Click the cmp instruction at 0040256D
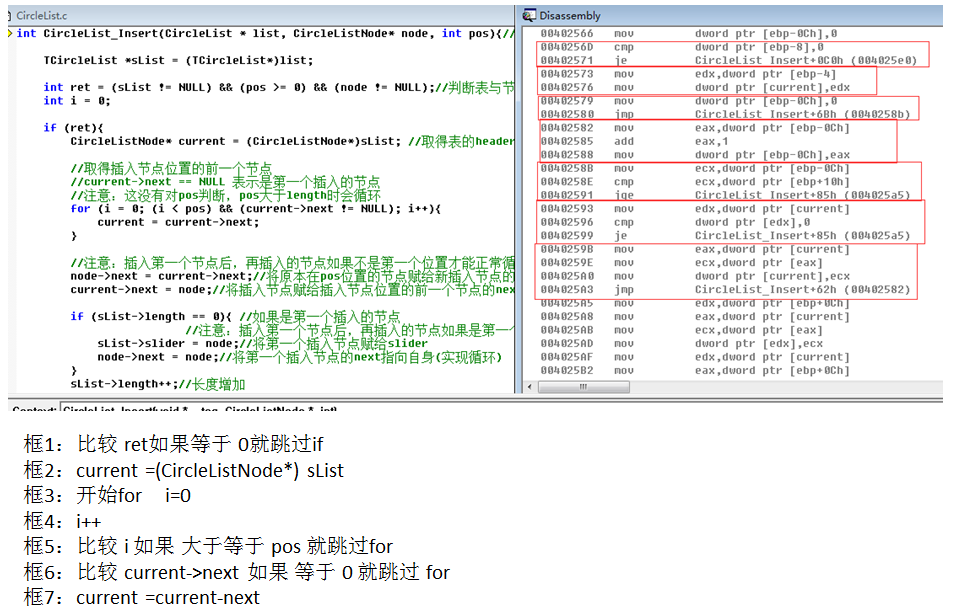The height and width of the screenshot is (610, 960). (681, 47)
